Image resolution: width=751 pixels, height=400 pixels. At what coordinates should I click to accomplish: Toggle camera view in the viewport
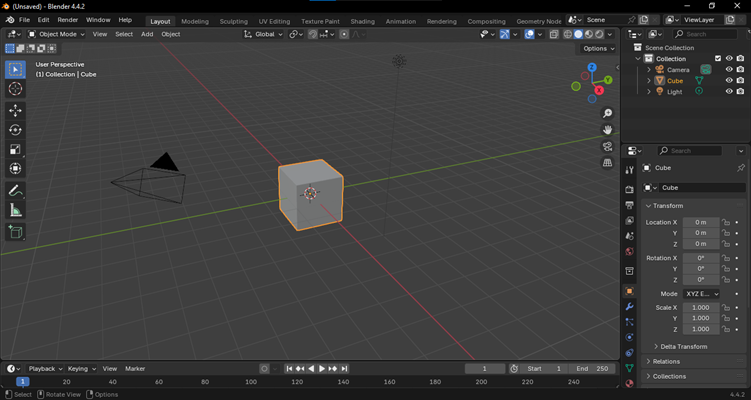click(607, 147)
